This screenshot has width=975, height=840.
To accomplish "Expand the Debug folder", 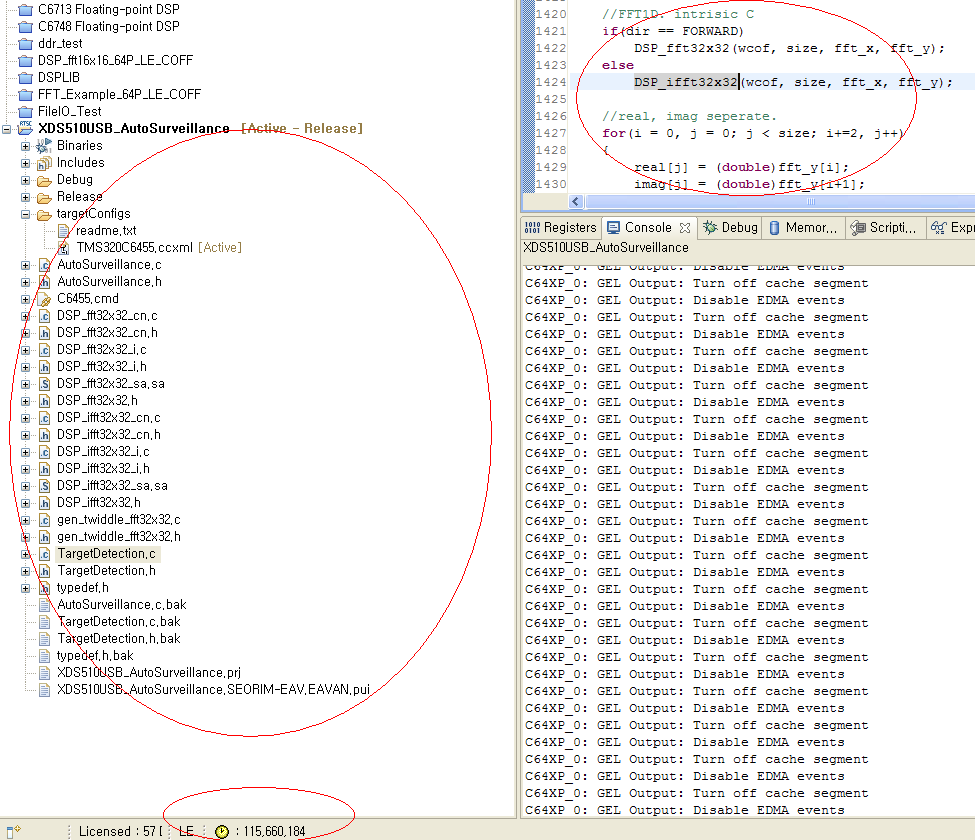I will coord(25,180).
